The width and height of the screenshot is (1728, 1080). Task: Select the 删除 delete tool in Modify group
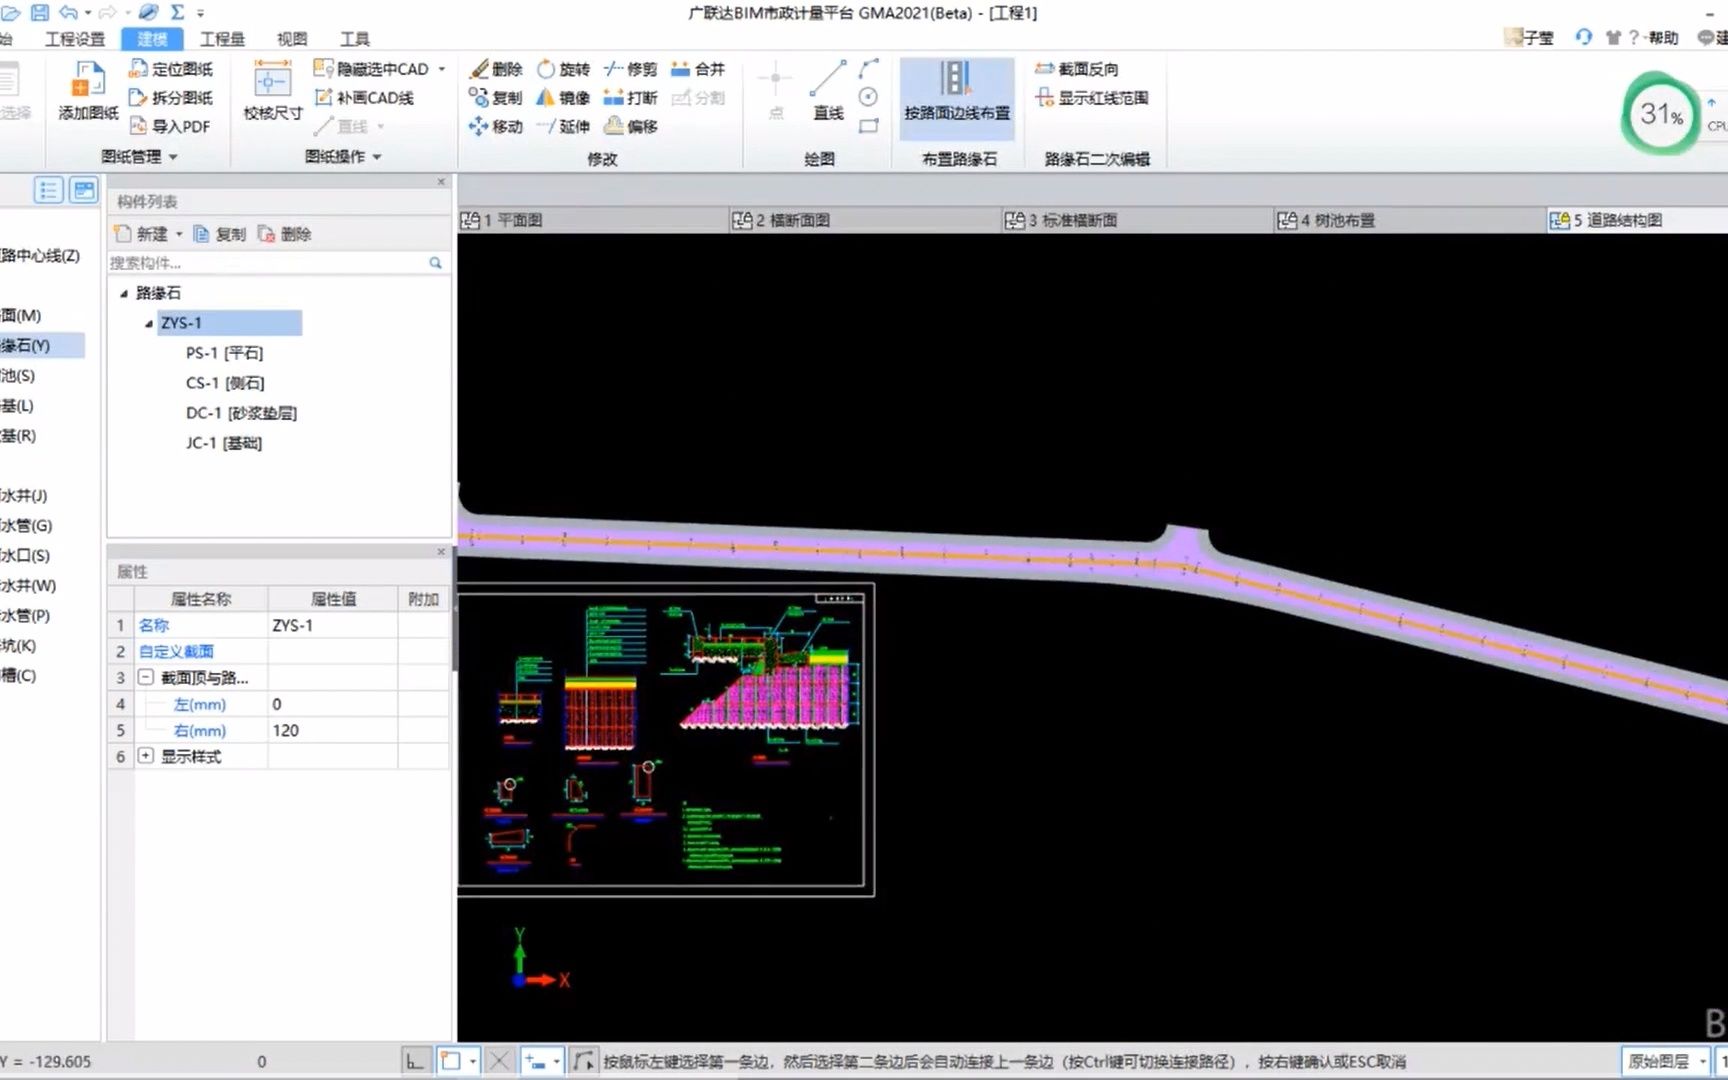(496, 69)
